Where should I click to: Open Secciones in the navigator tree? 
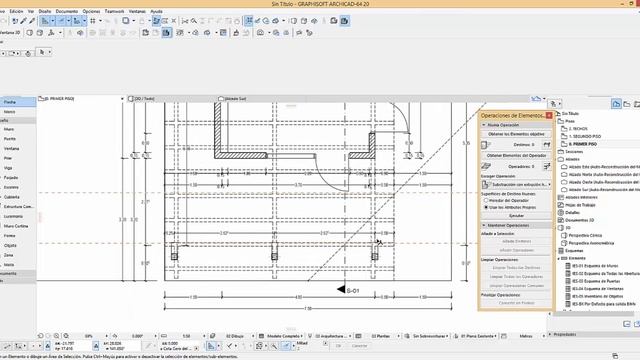click(x=573, y=152)
